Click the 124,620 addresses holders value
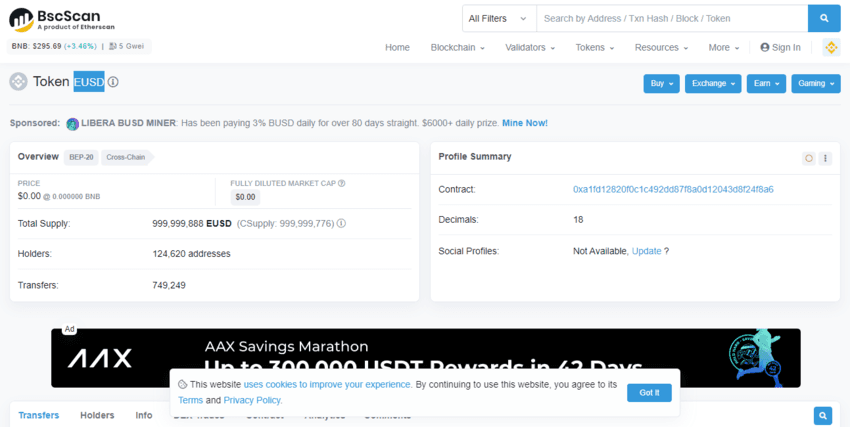The image size is (850, 427). [x=191, y=254]
